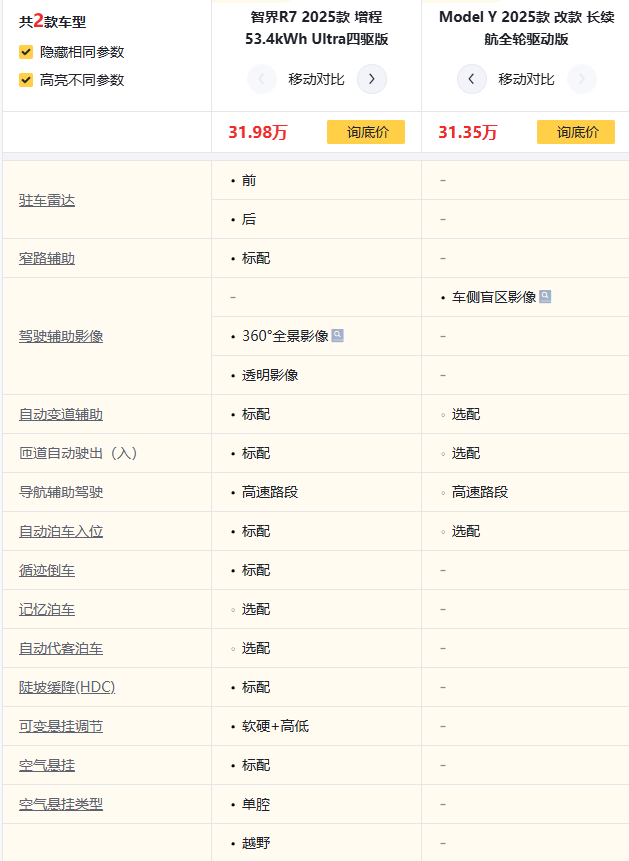Click right arrow under Model Y column
This screenshot has height=861, width=629.
point(582,79)
